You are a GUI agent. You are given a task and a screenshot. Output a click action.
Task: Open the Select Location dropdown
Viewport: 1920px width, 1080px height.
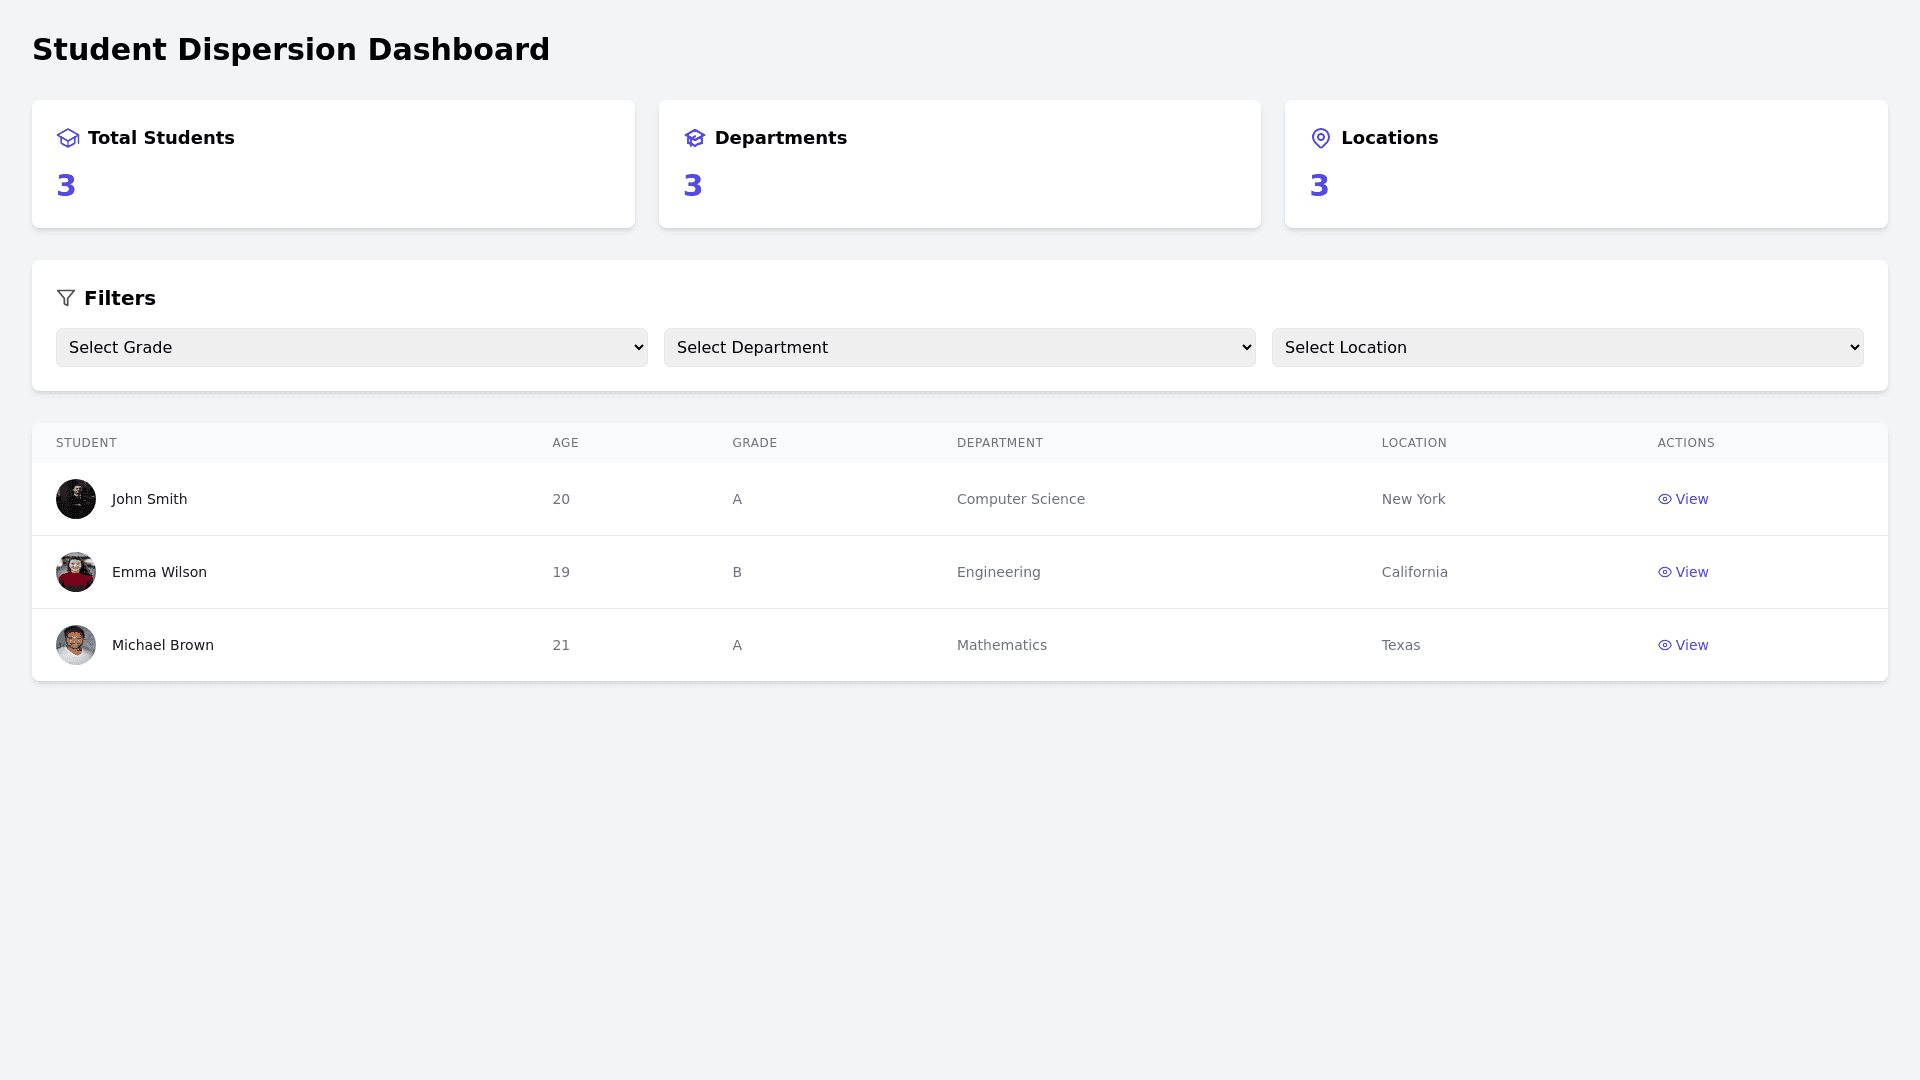(x=1567, y=347)
